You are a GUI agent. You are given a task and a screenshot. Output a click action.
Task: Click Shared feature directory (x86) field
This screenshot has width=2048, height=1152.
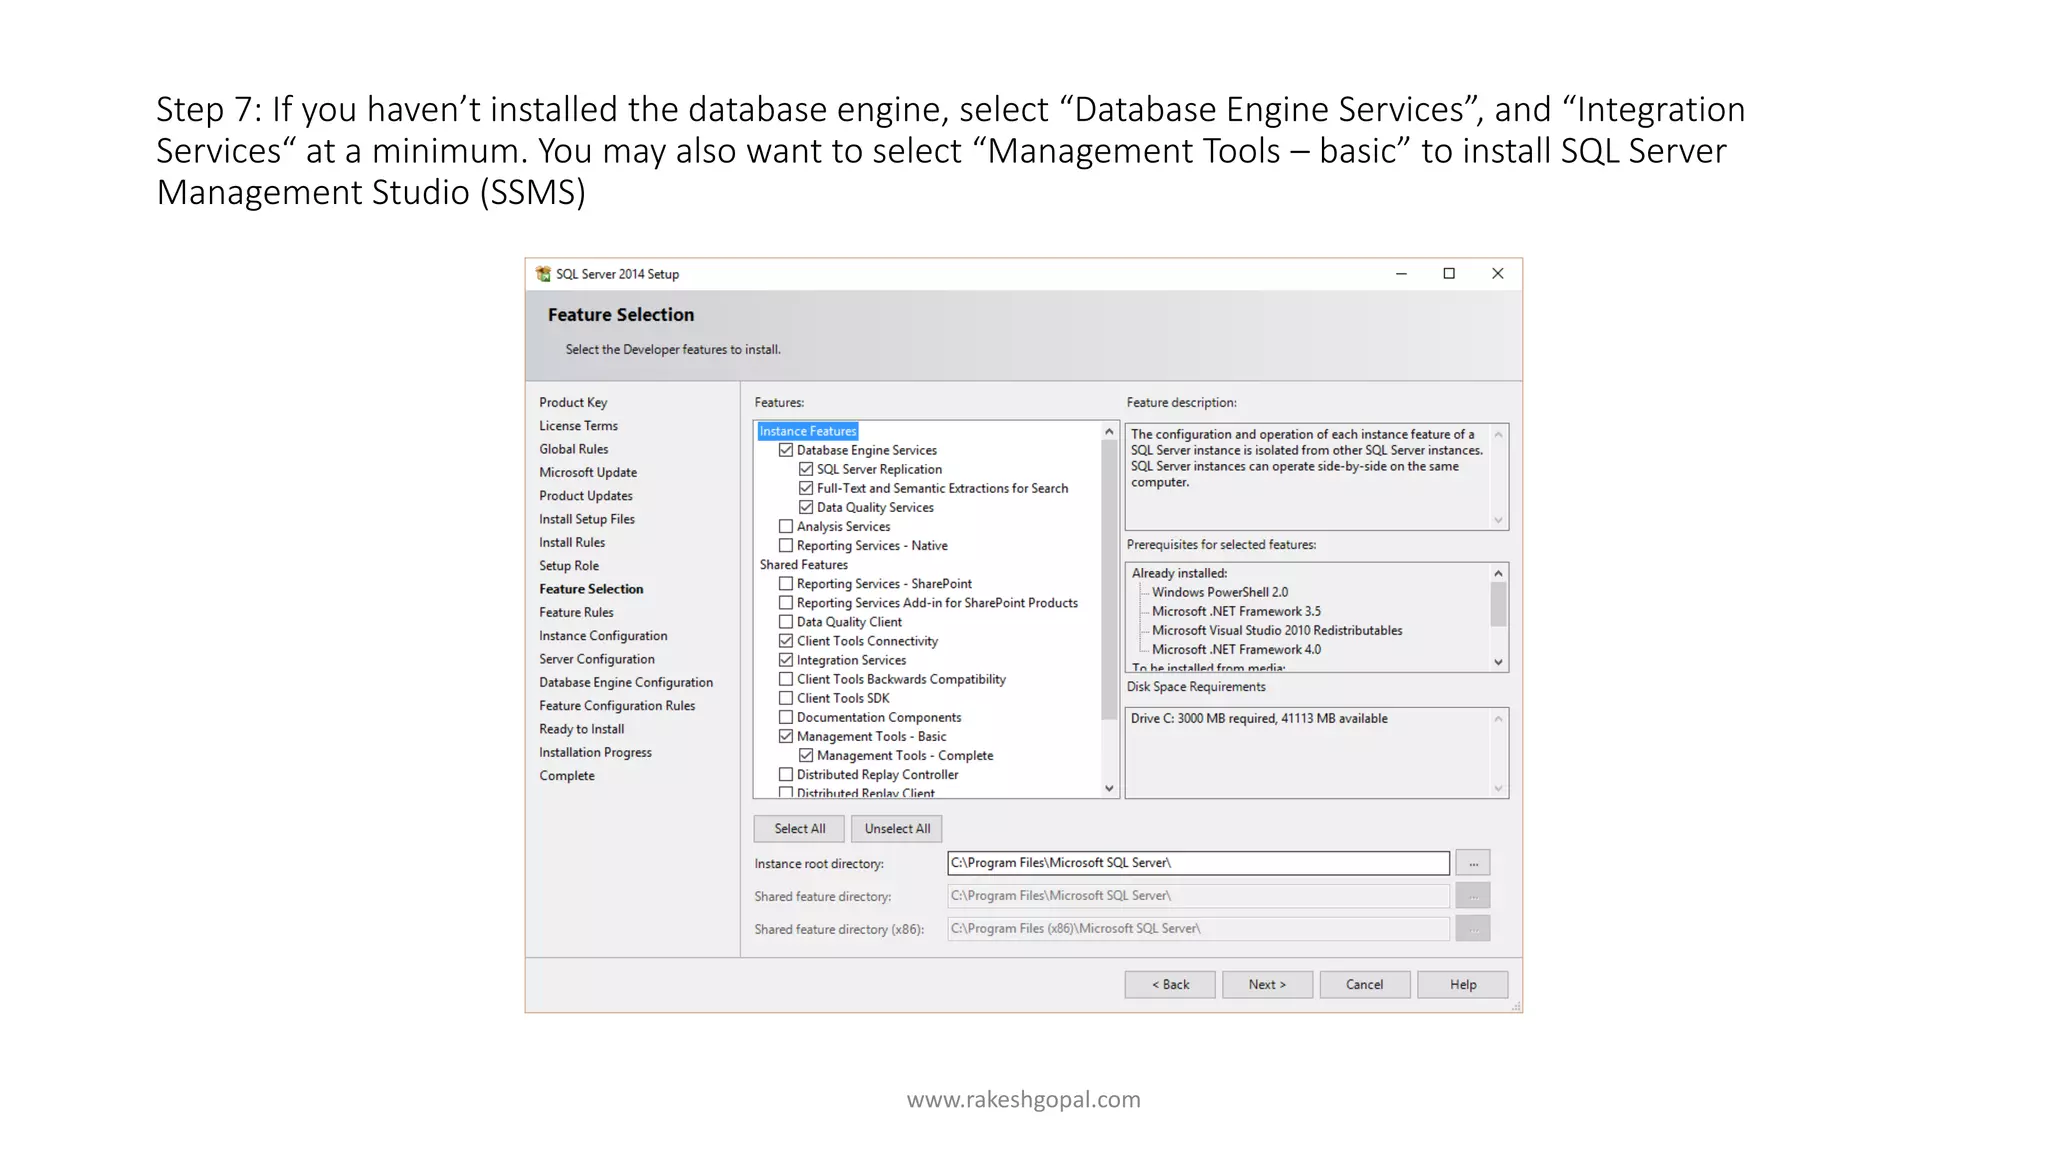pos(1198,929)
